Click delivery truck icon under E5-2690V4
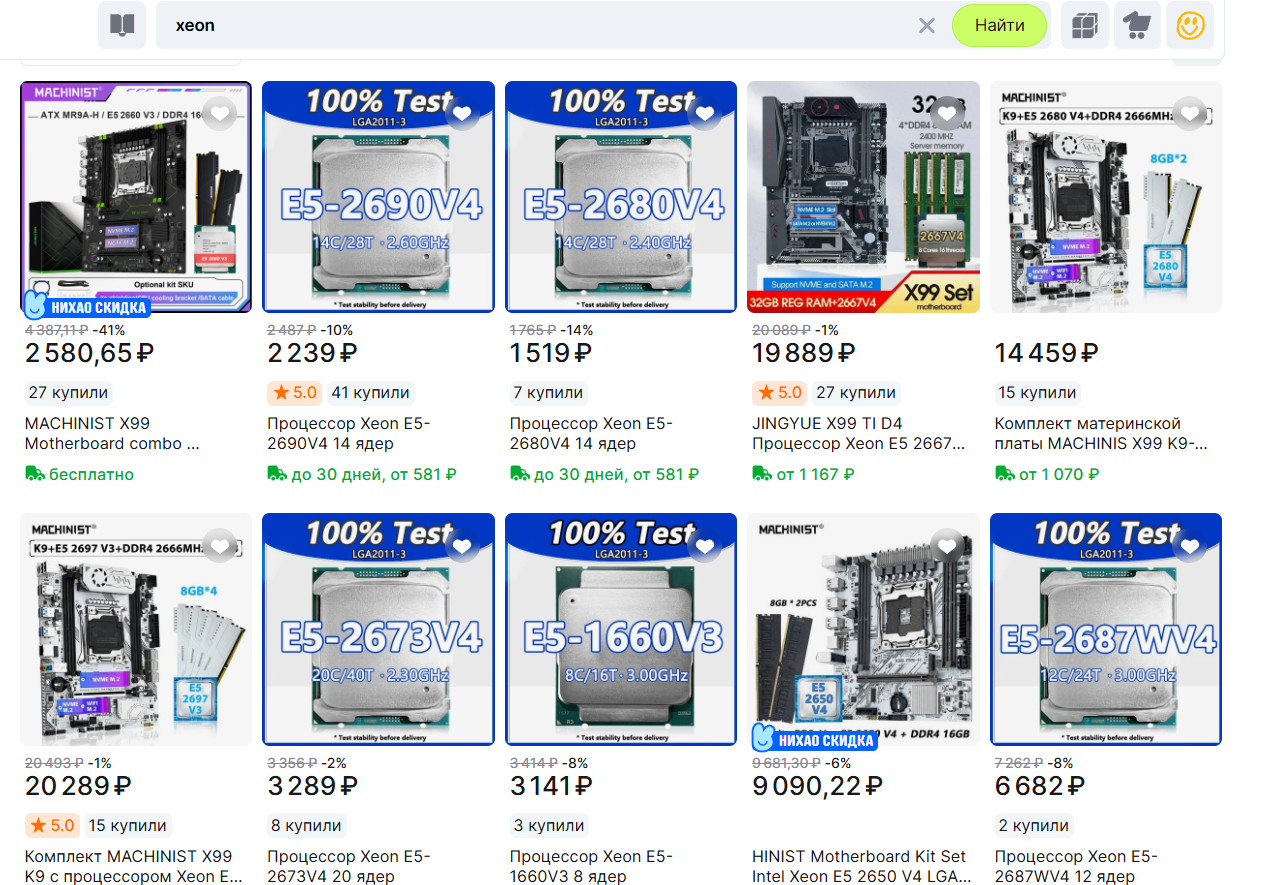 click(277, 474)
